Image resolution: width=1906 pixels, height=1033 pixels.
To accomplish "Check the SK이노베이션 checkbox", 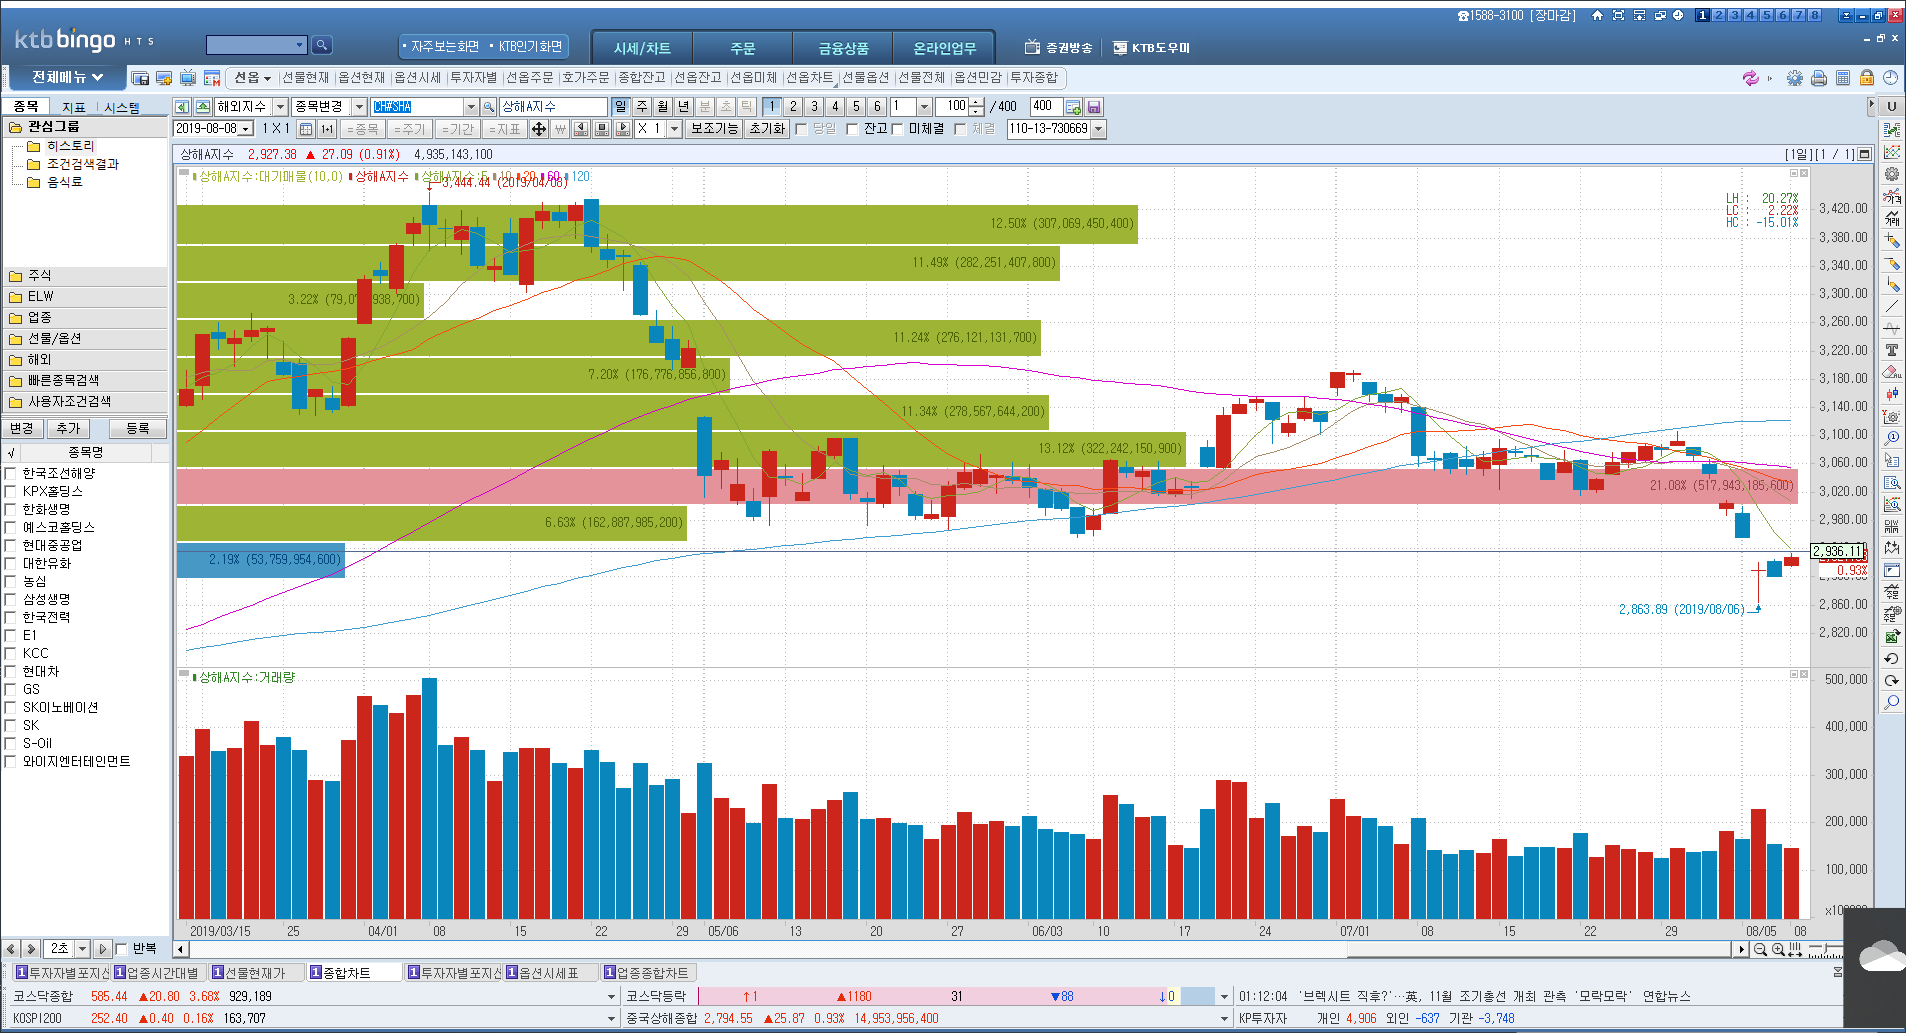I will click(11, 707).
